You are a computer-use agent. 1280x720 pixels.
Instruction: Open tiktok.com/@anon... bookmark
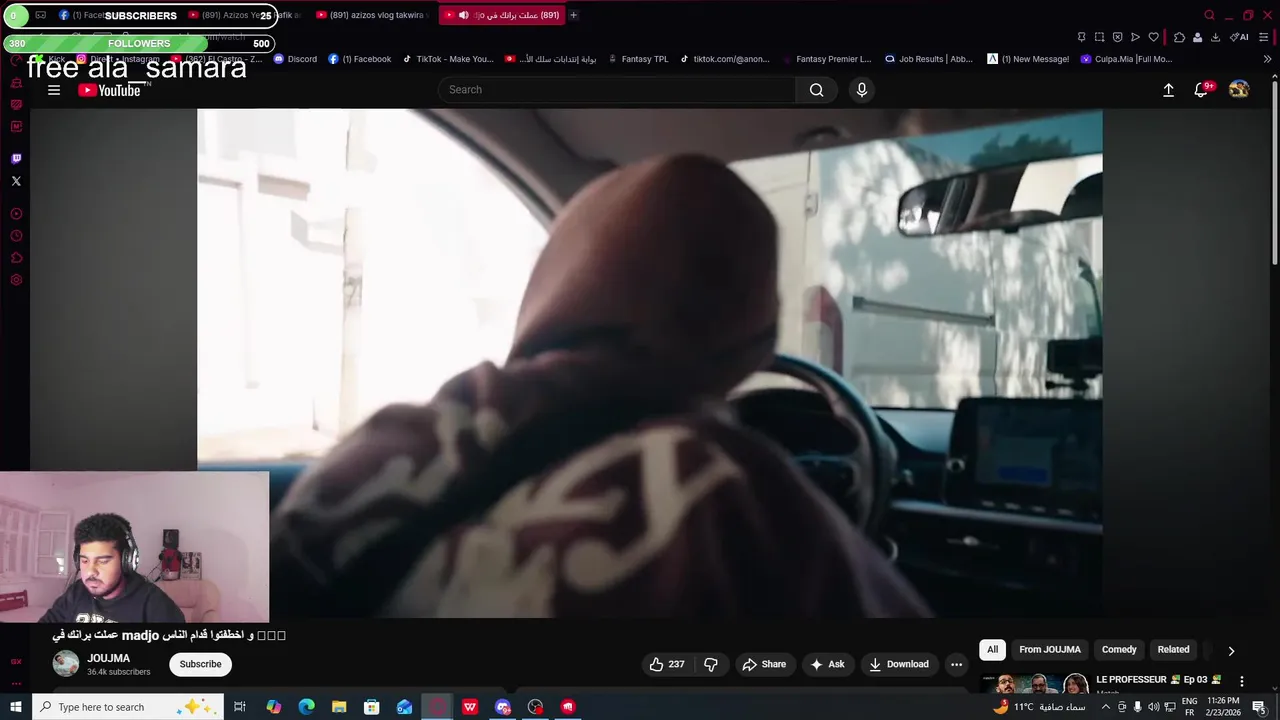point(725,59)
